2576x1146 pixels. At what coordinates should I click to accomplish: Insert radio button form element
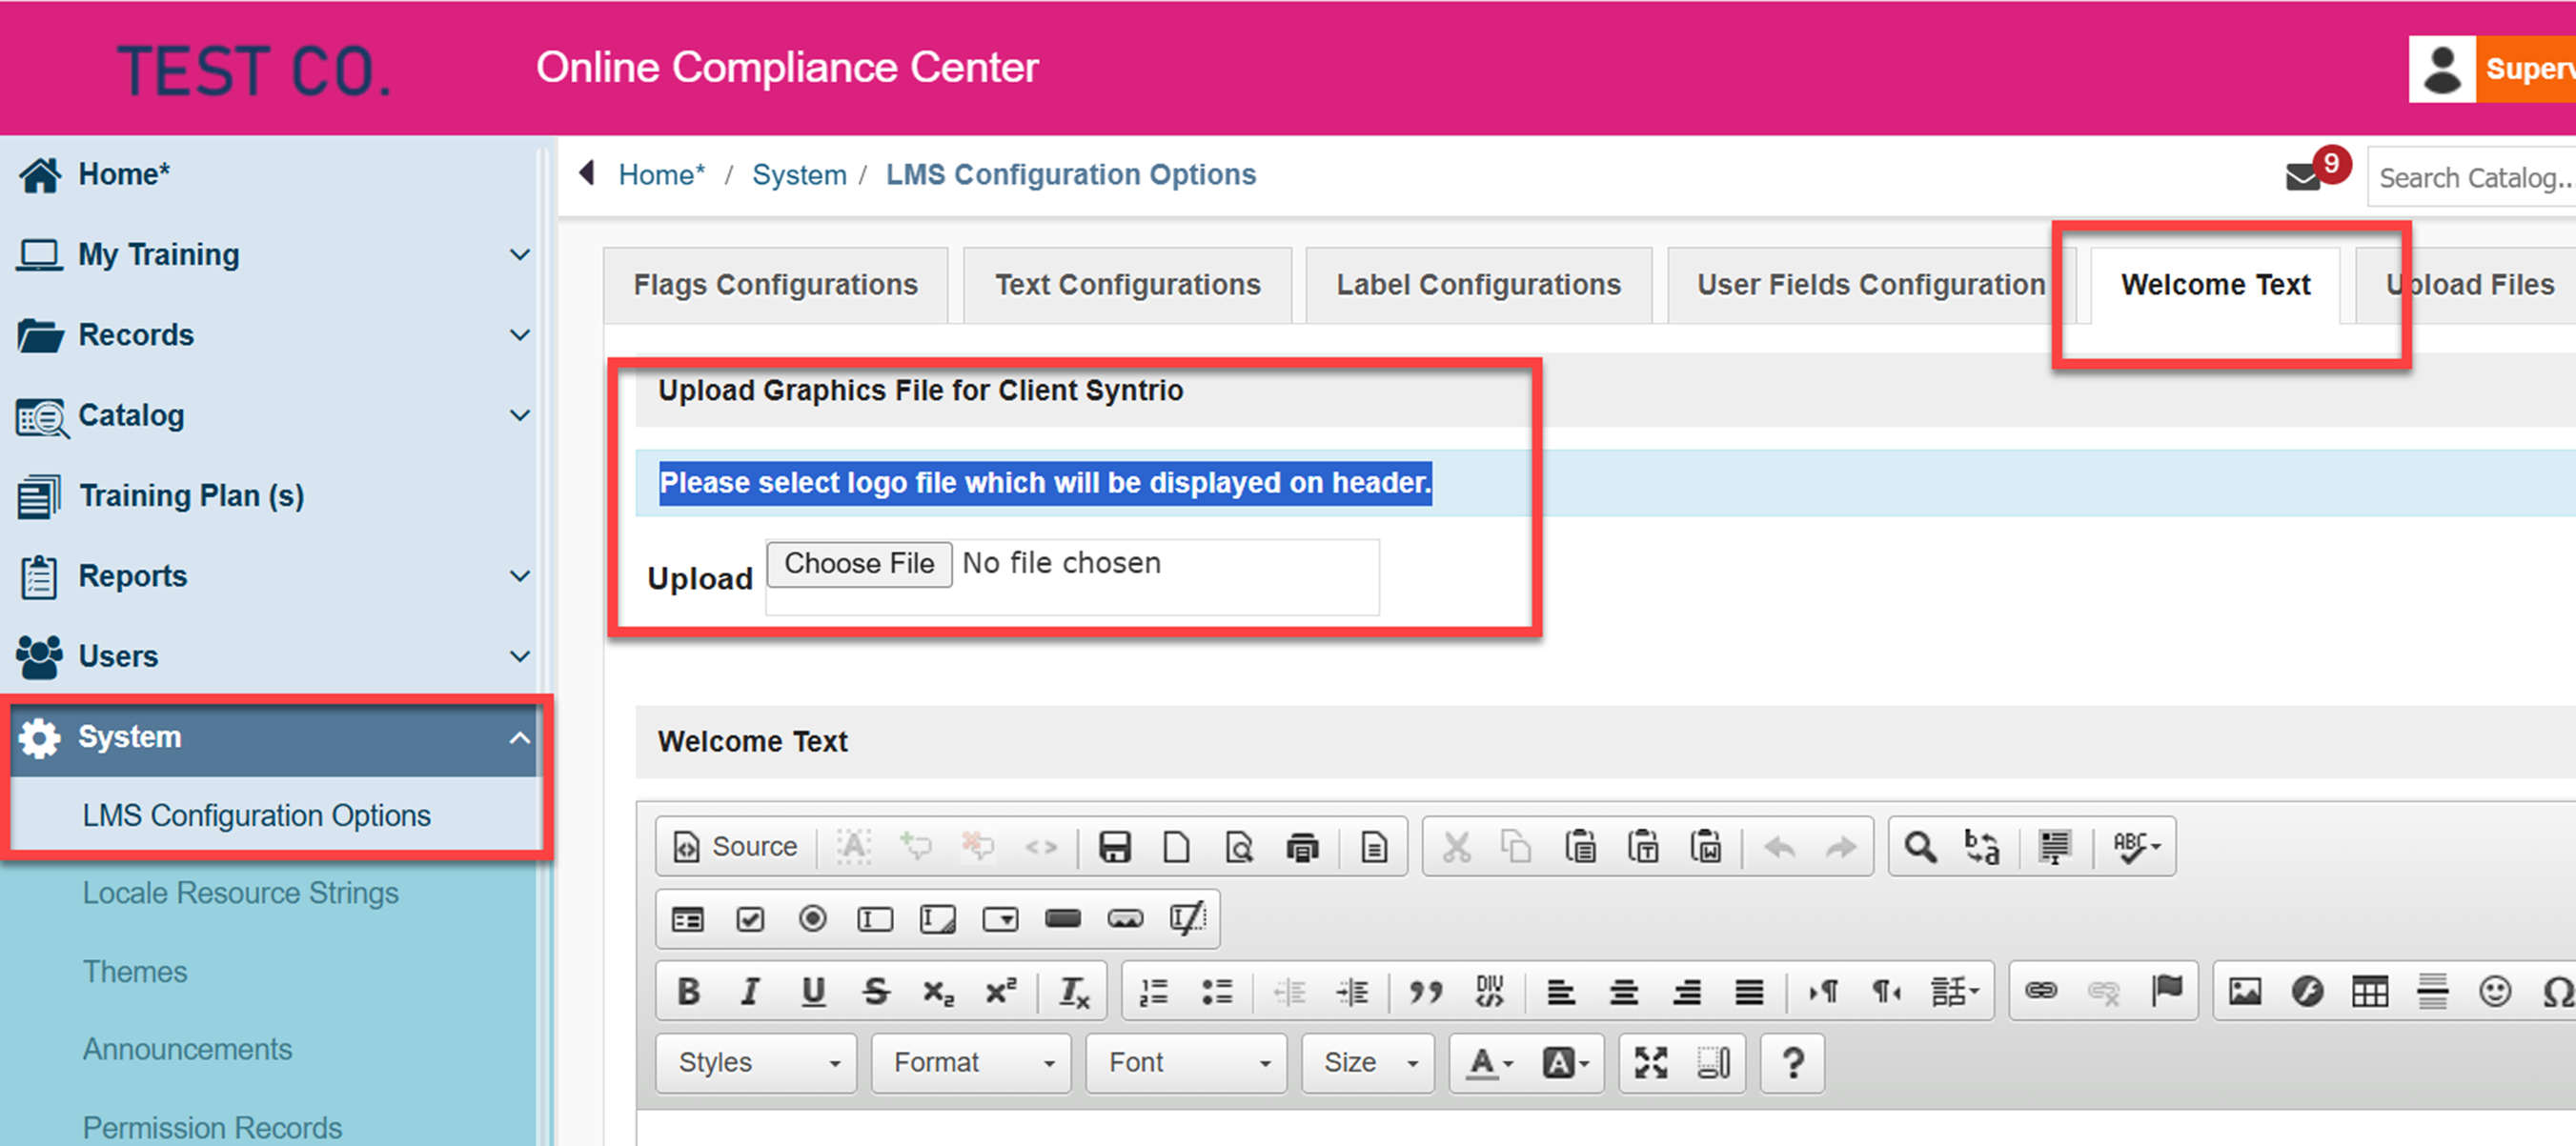click(812, 919)
